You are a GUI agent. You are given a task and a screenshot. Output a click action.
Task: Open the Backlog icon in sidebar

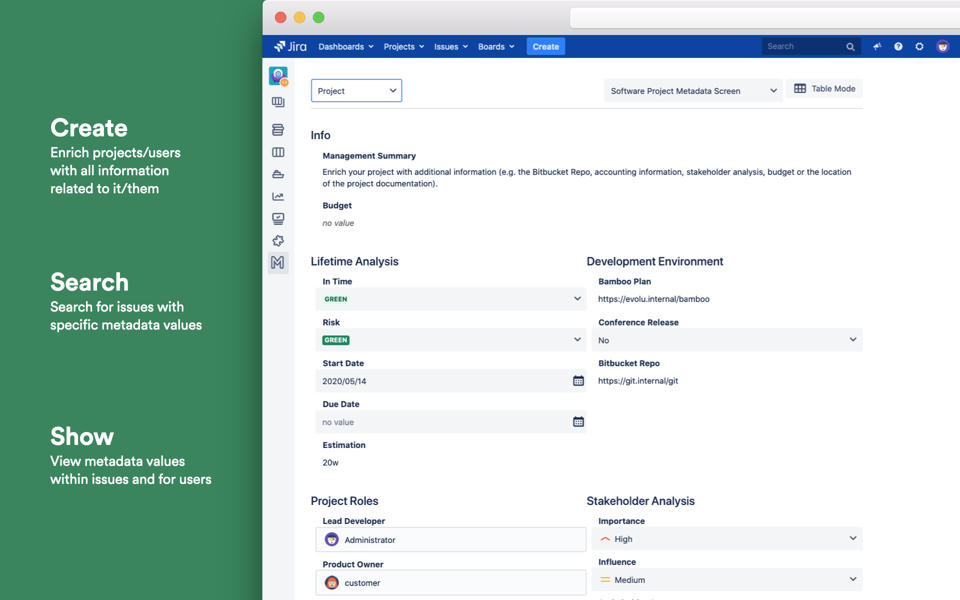point(278,130)
